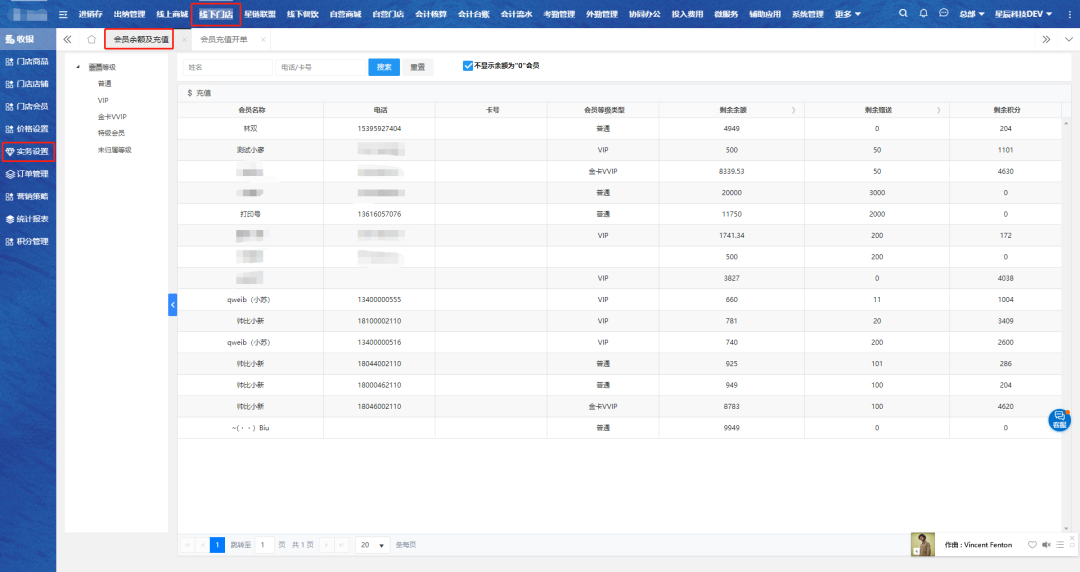Viewport: 1080px width, 572px height.
Task: Click the 重置 reset button
Action: 417,67
